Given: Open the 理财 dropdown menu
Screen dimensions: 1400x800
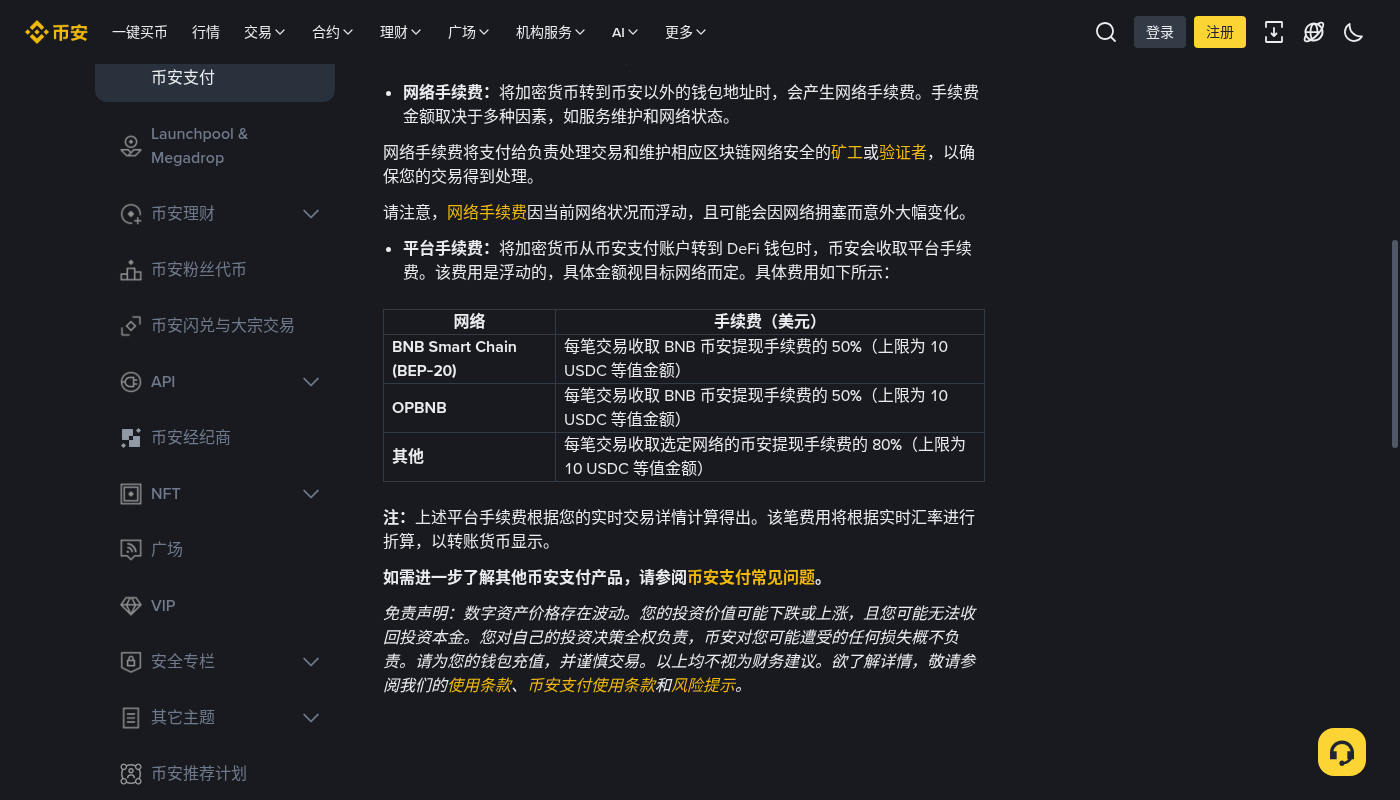Looking at the screenshot, I should [401, 32].
